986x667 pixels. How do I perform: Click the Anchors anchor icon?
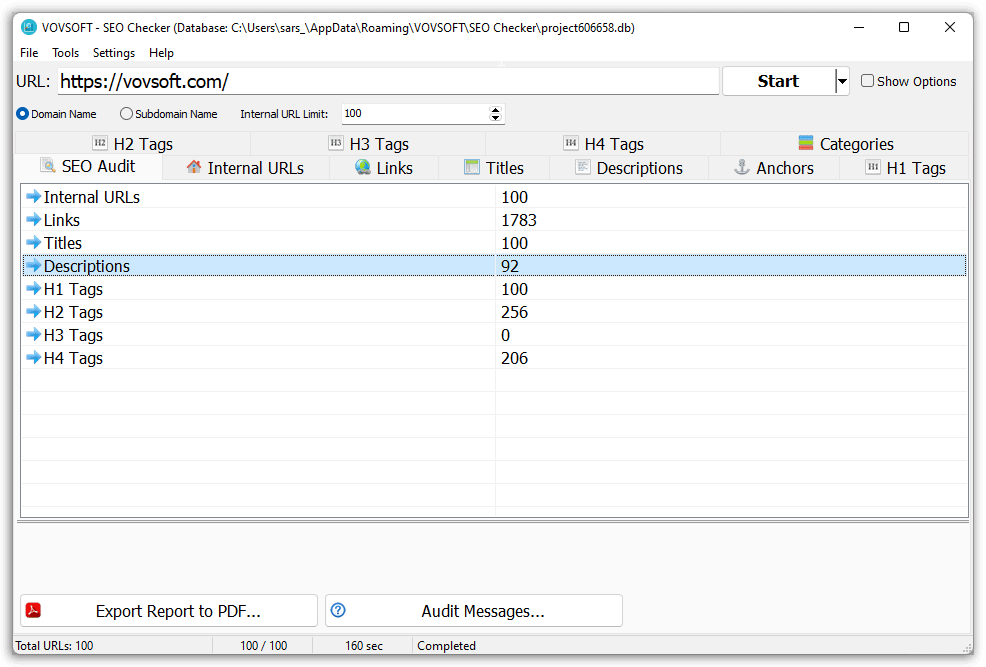[742, 167]
